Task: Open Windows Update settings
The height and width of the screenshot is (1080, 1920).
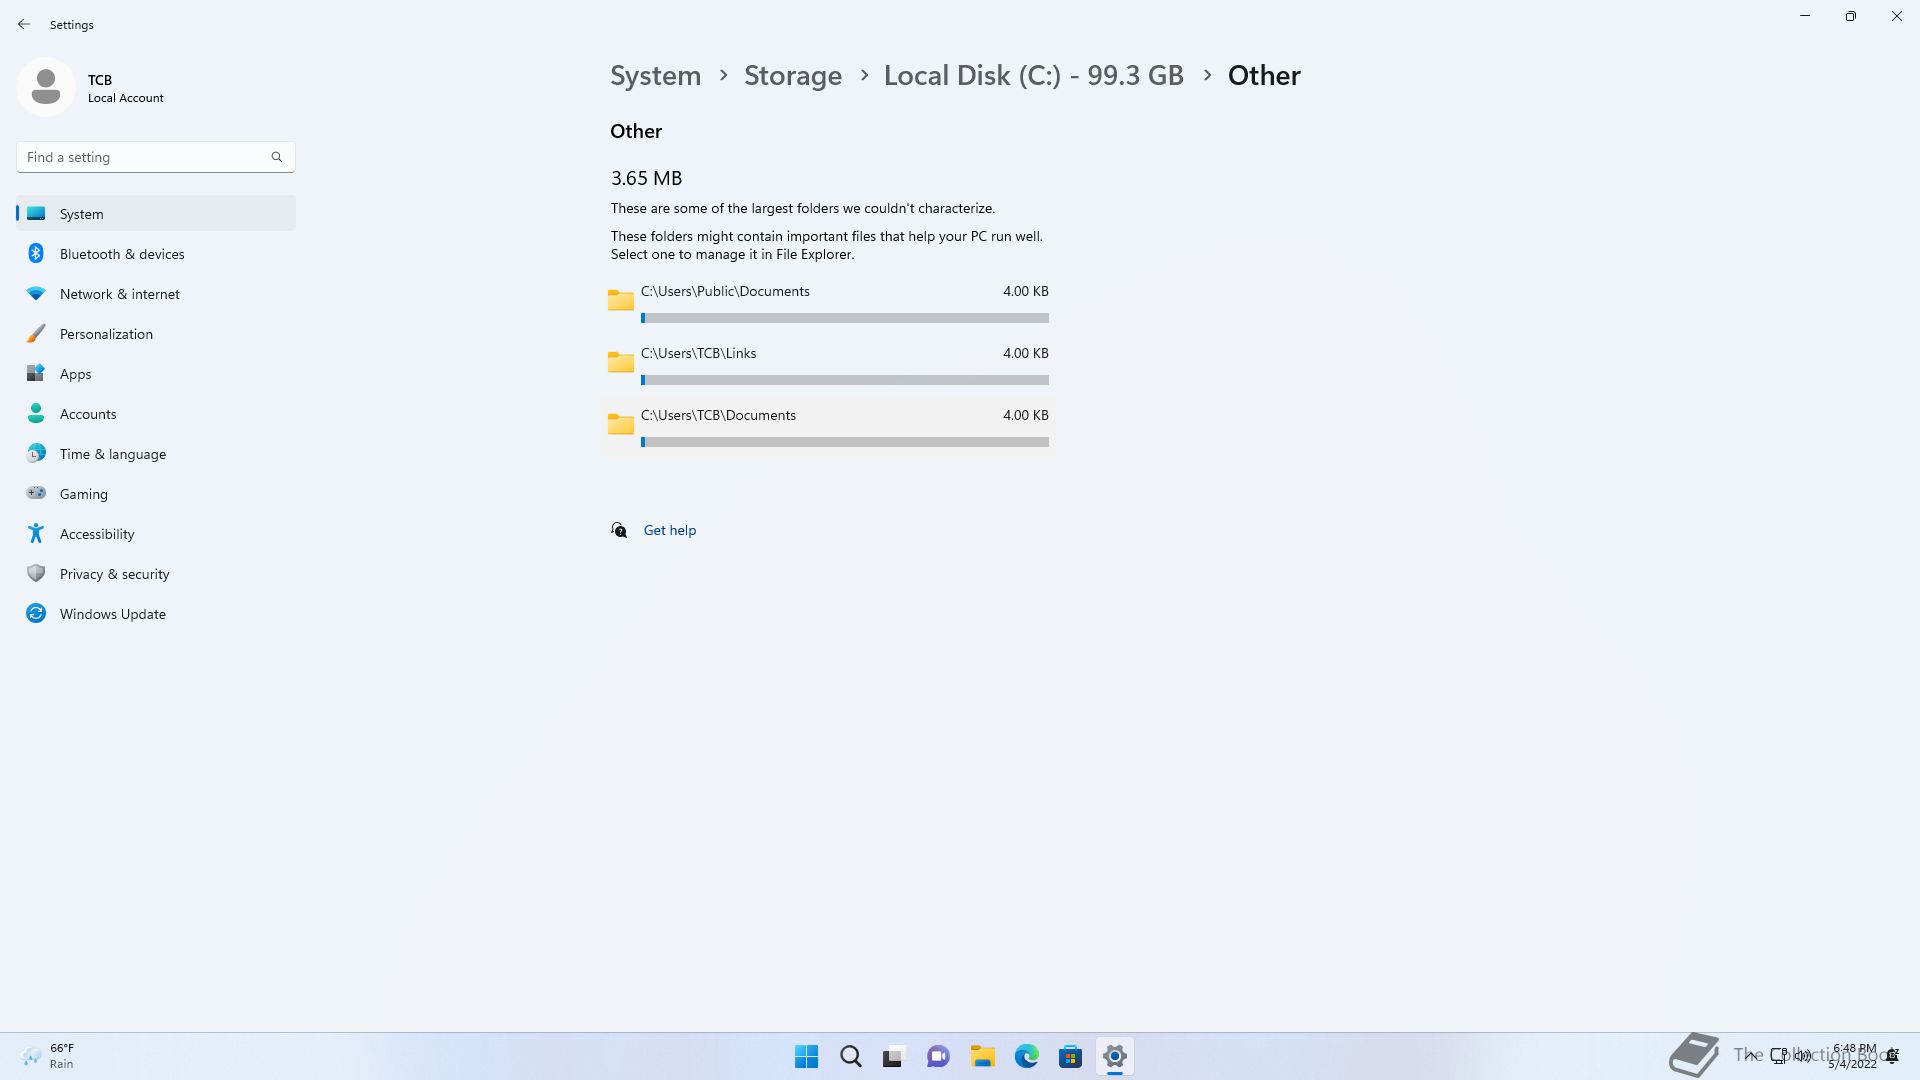Action: tap(156, 614)
